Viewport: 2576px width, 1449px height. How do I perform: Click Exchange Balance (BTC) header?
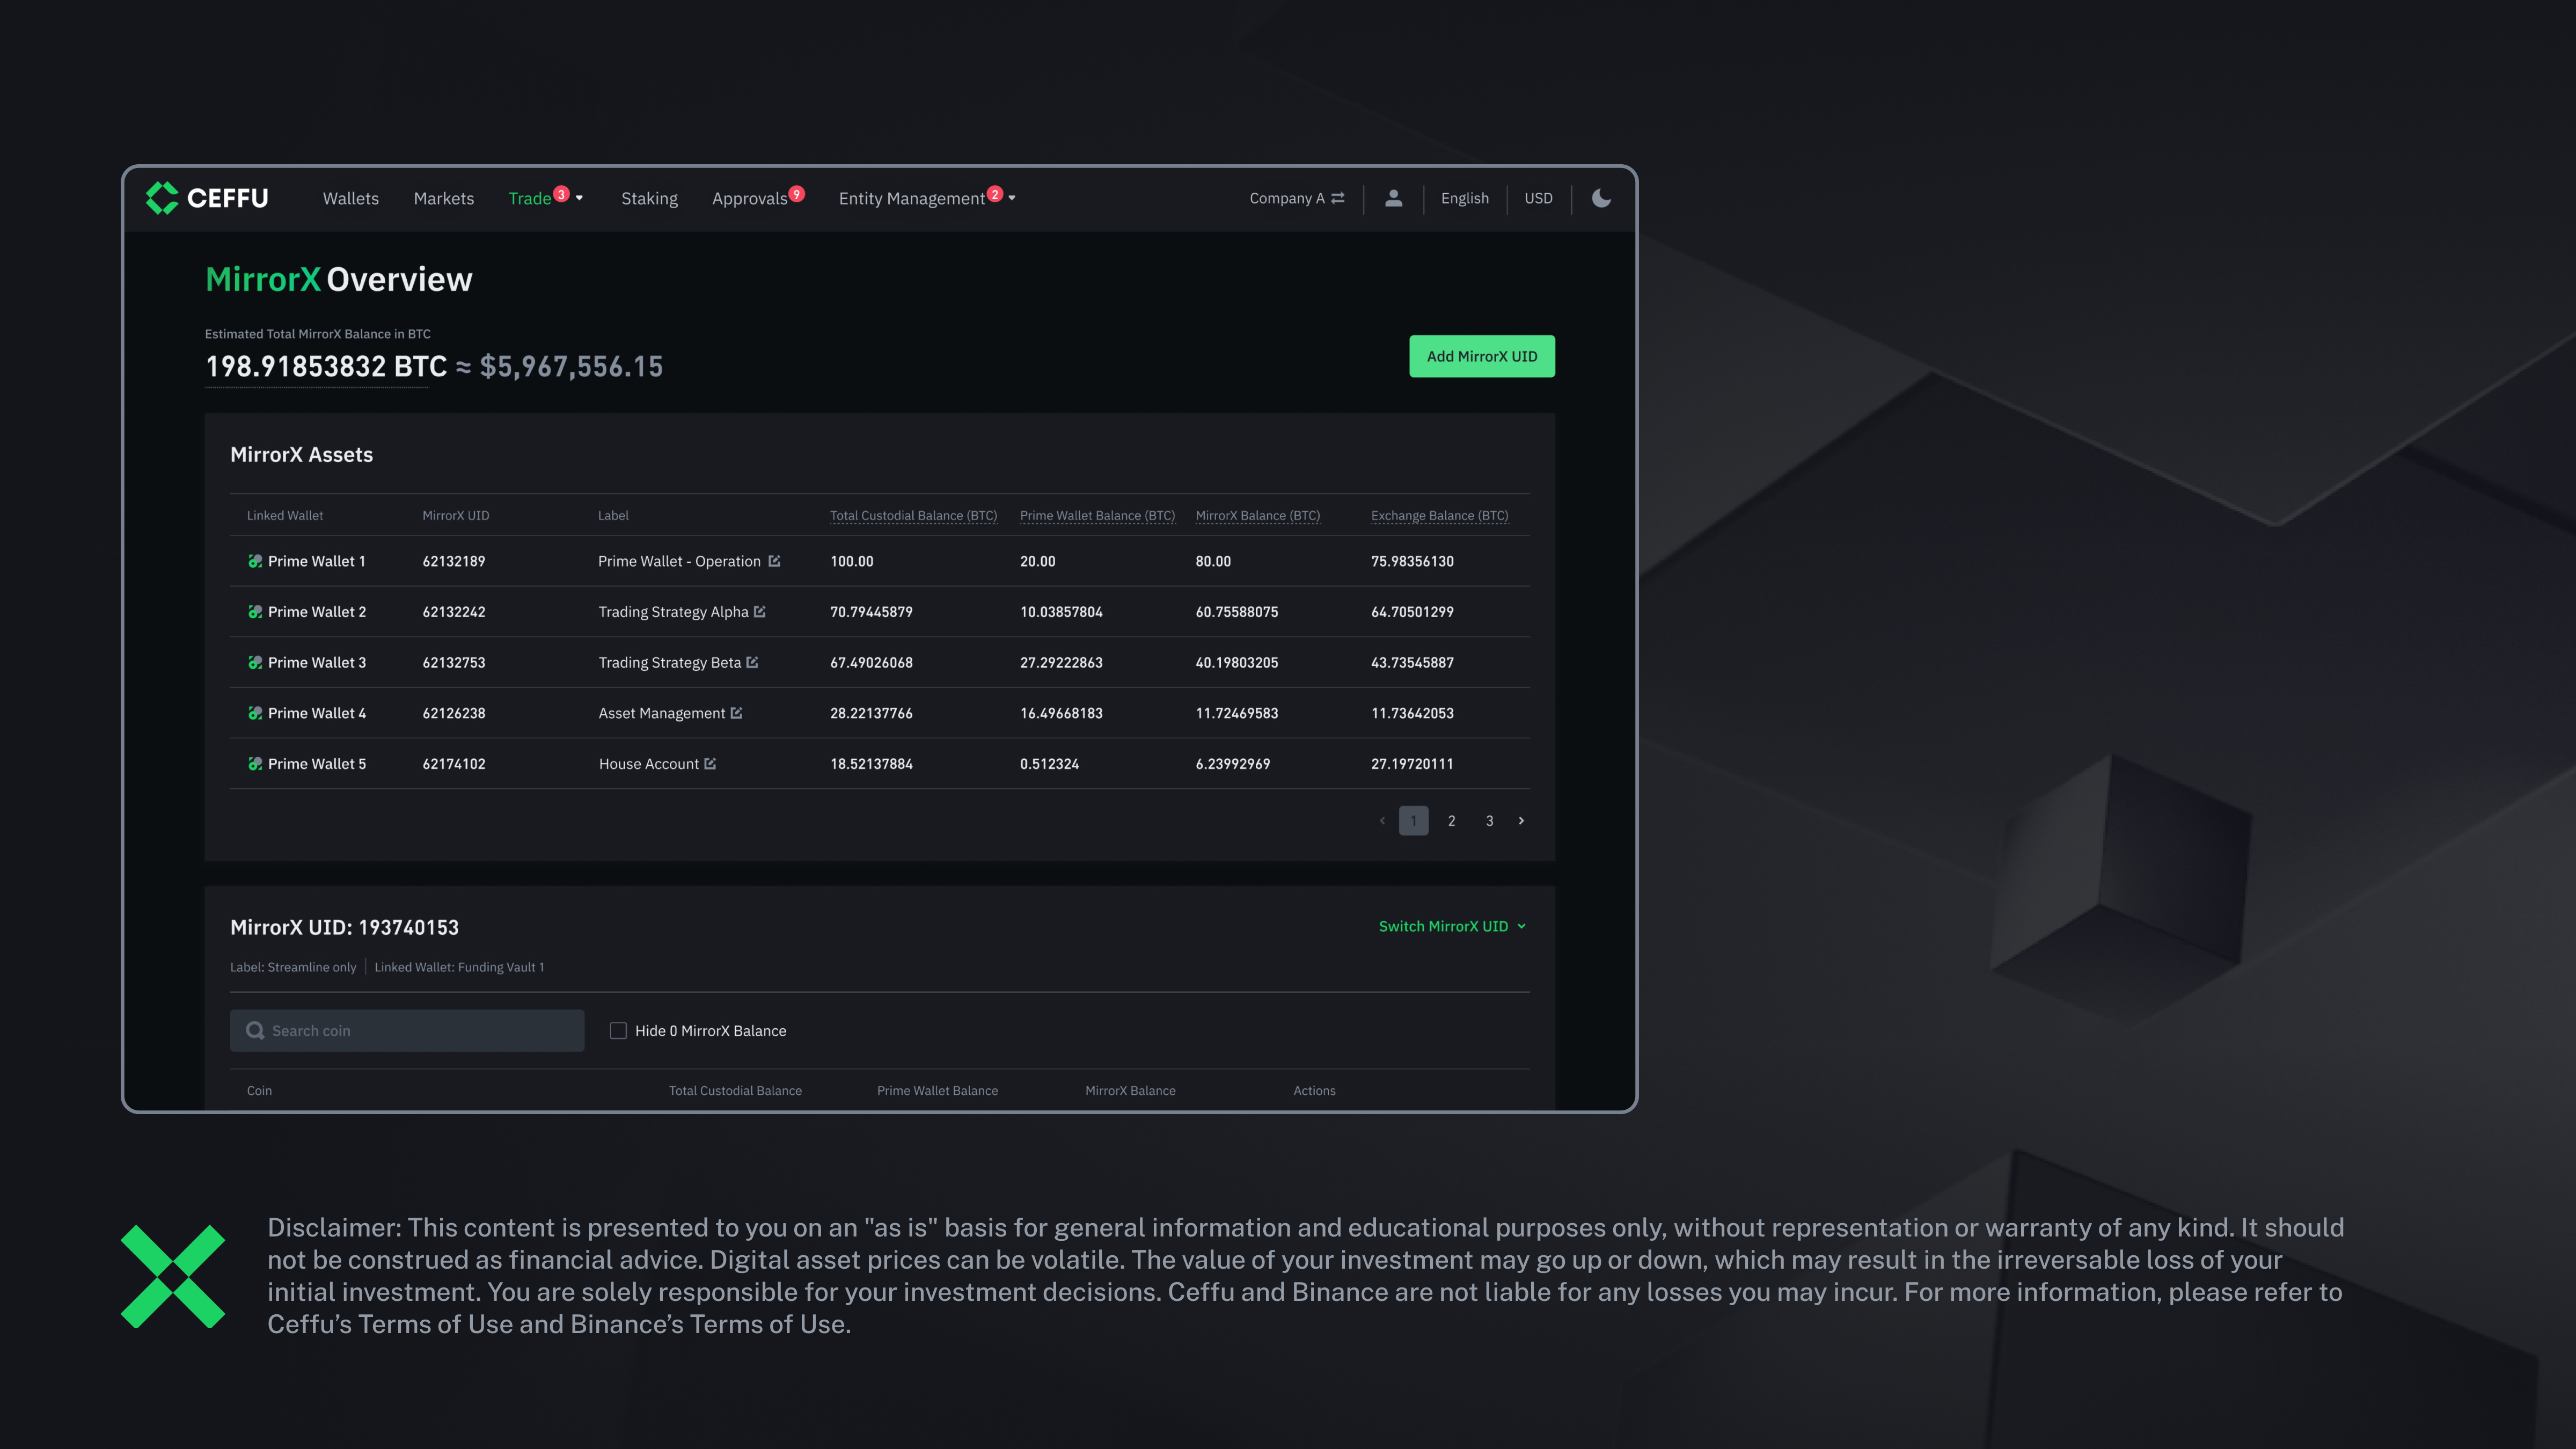coord(1439,515)
